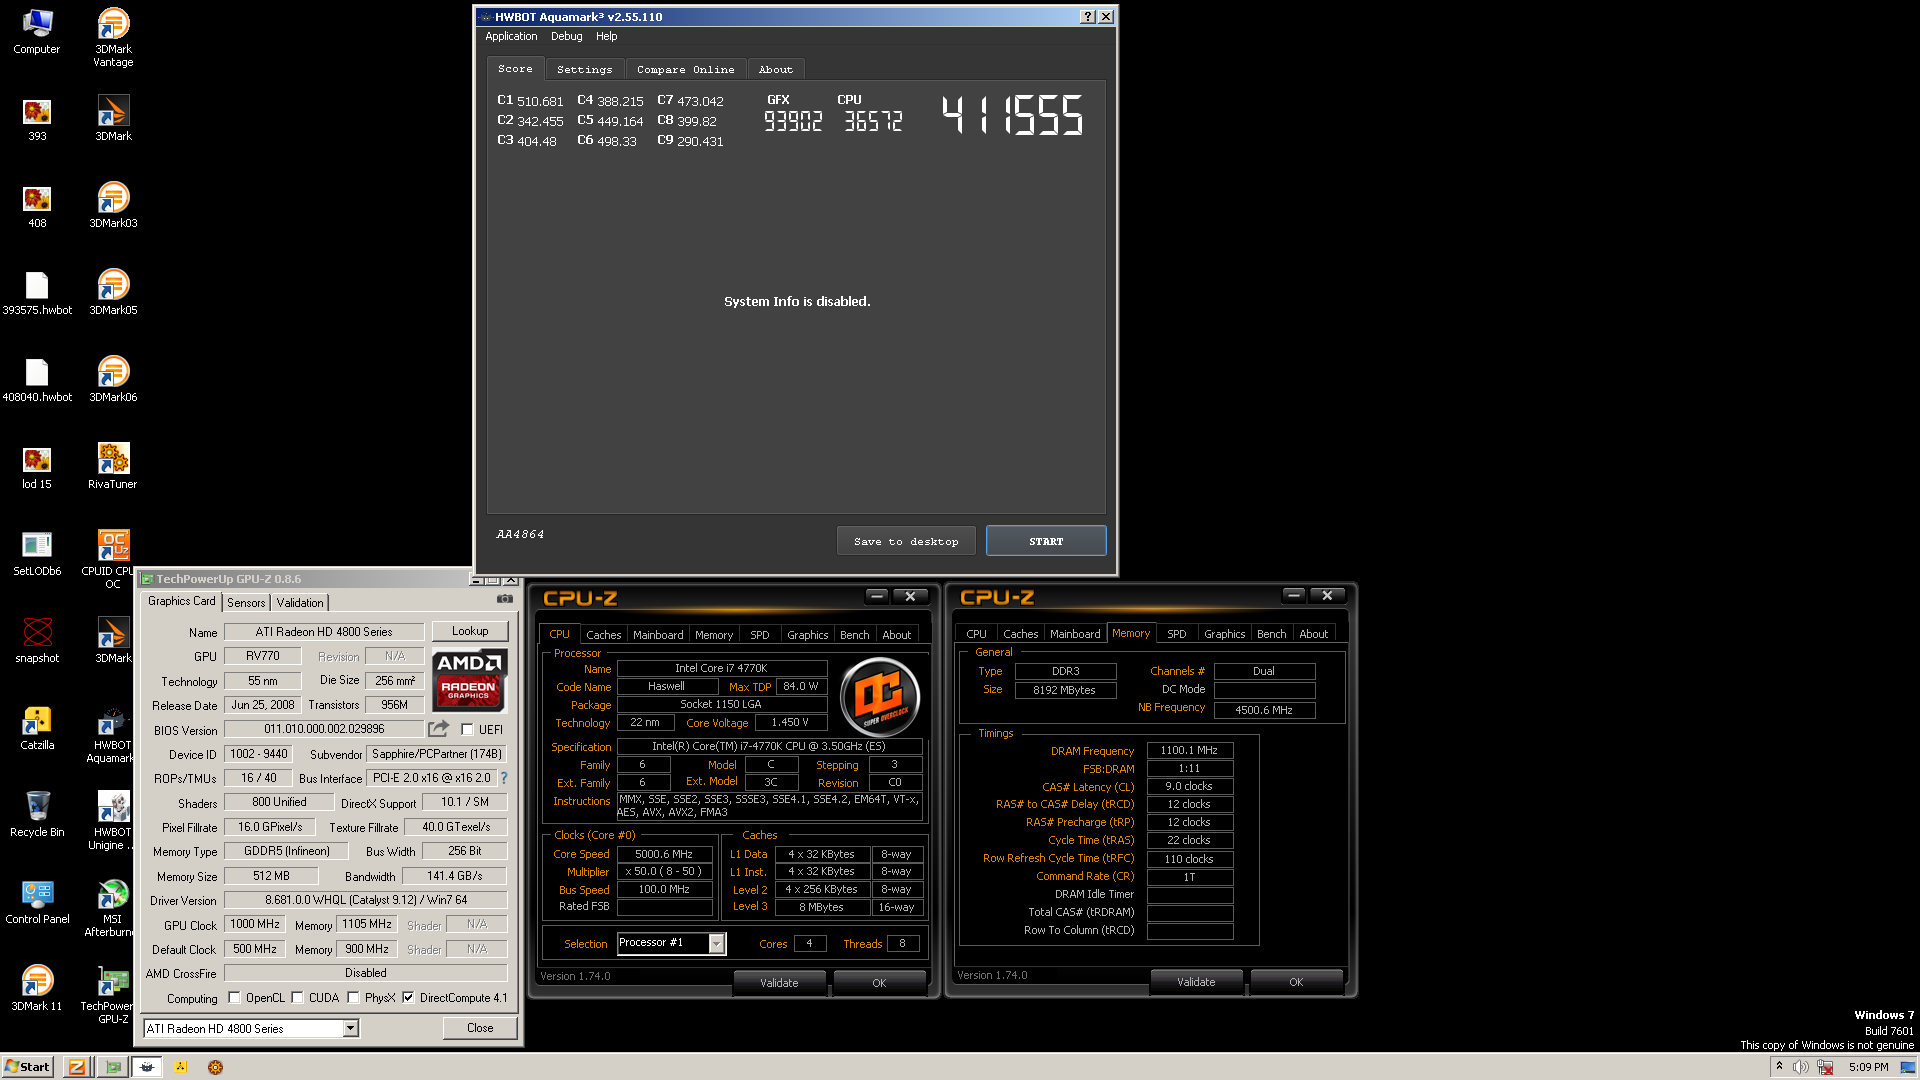The image size is (1920, 1080).
Task: Click OK in the right CPU-Z window
Action: pyautogui.click(x=1296, y=982)
